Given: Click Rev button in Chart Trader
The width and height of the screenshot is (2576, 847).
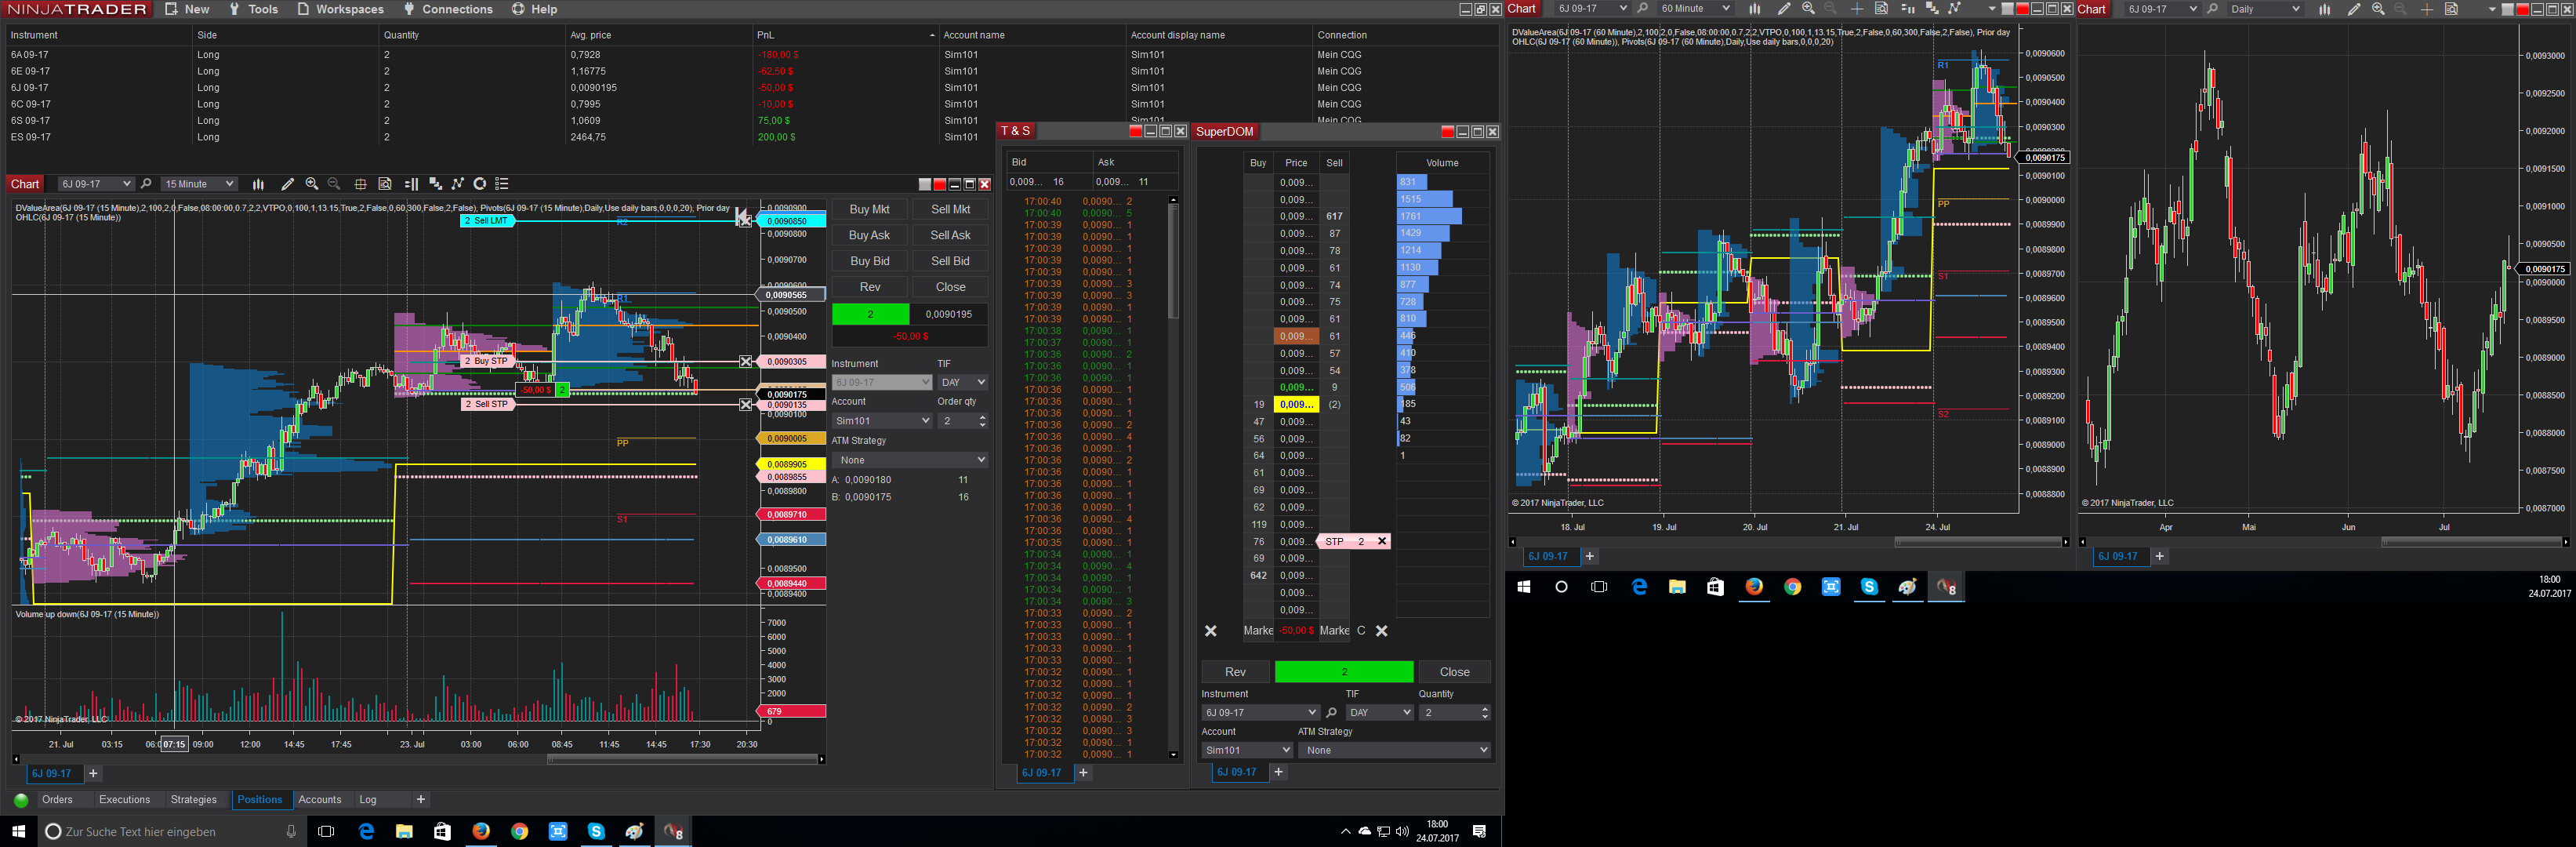Looking at the screenshot, I should coord(869,287).
